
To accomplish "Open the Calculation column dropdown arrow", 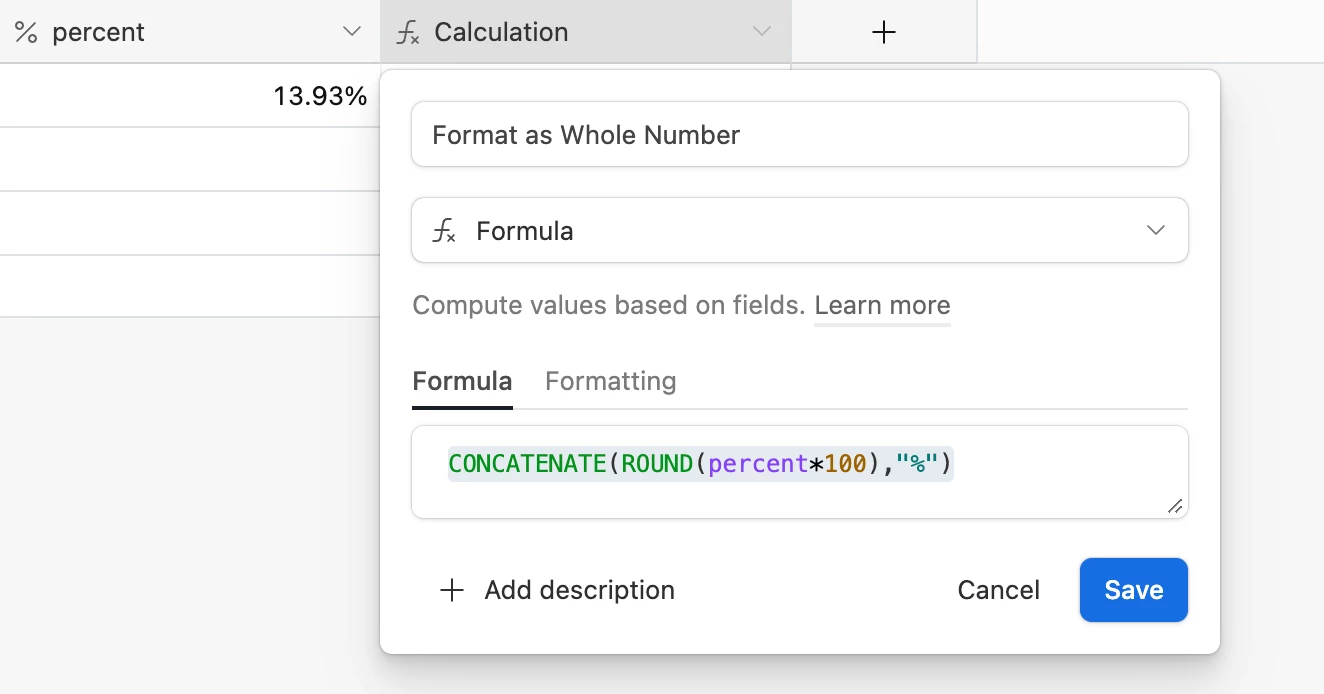I will tap(762, 32).
